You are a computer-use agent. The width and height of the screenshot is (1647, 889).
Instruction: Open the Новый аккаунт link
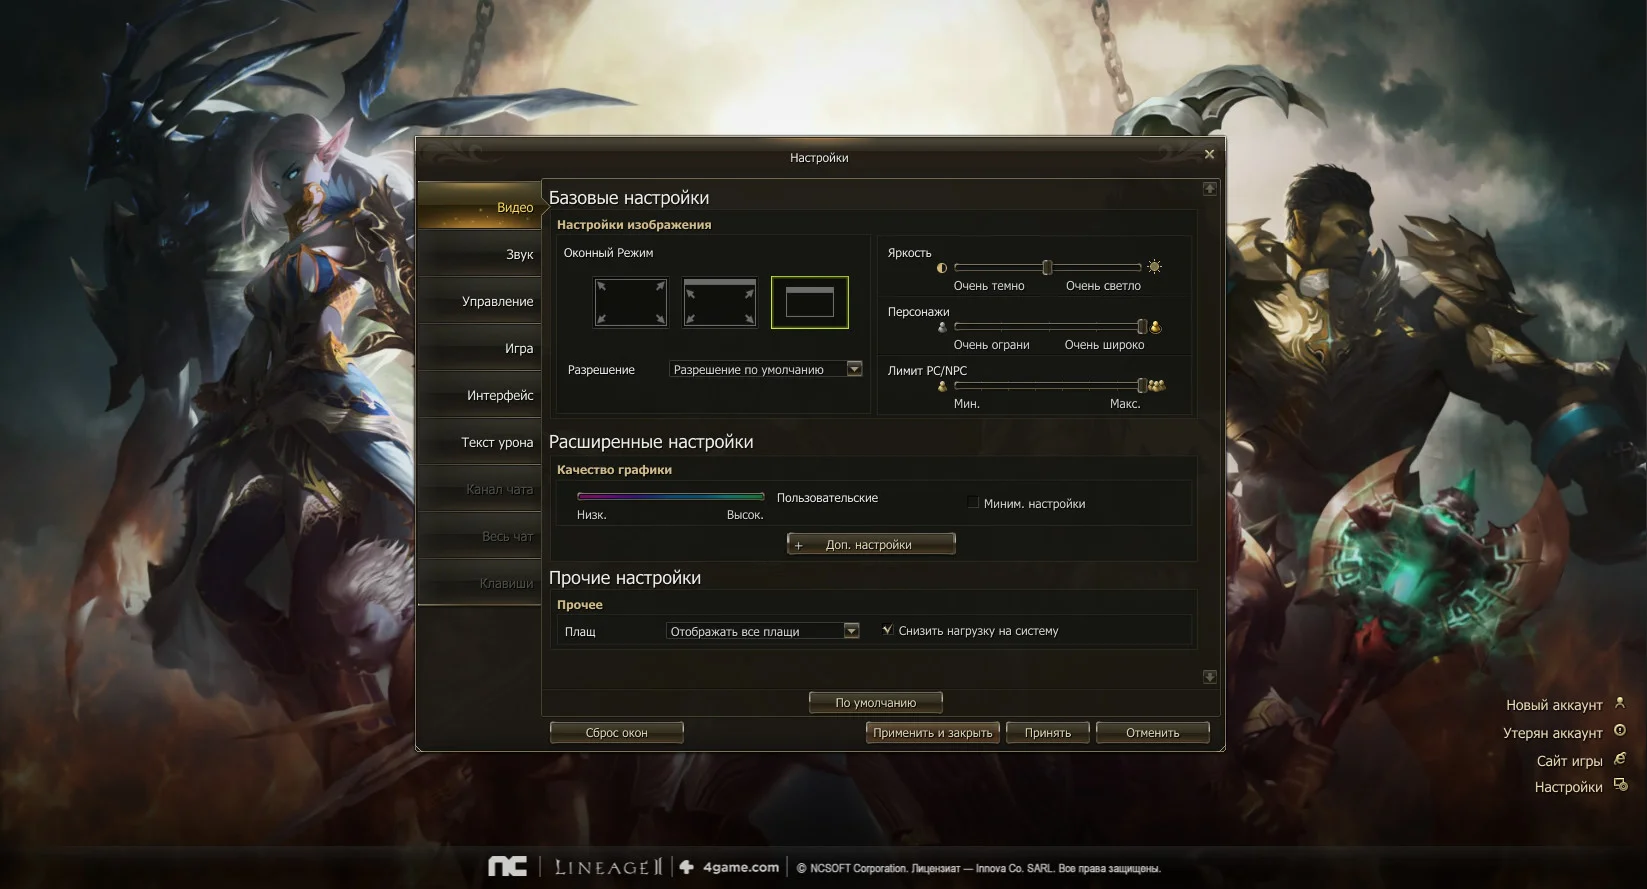[1554, 705]
